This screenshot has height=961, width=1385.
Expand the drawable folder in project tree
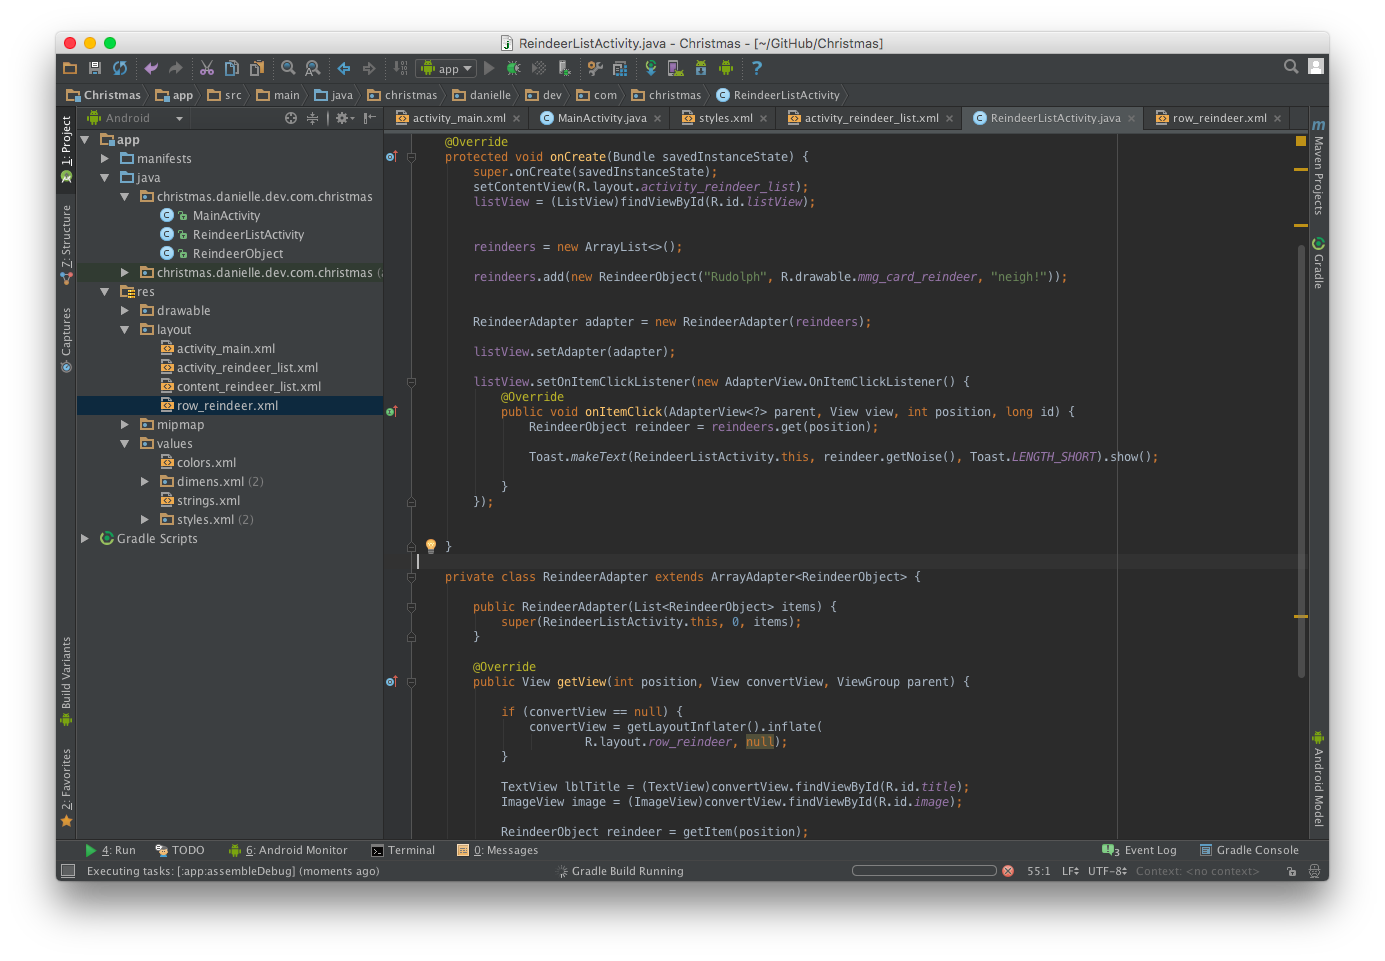coord(125,311)
